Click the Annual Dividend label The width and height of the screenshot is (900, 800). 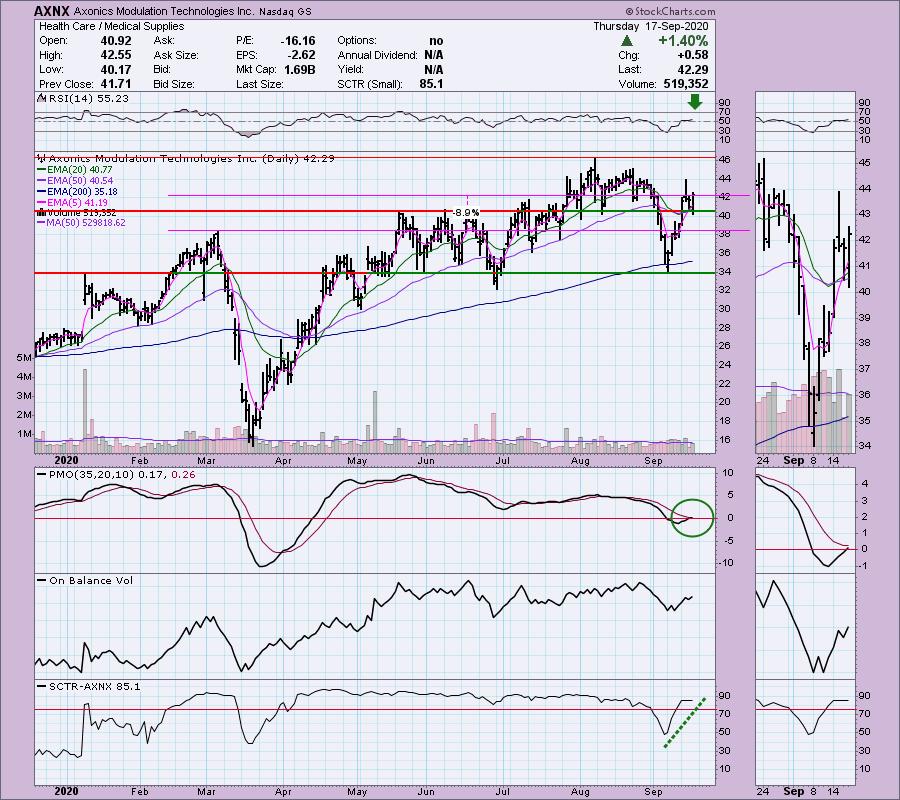(x=377, y=55)
